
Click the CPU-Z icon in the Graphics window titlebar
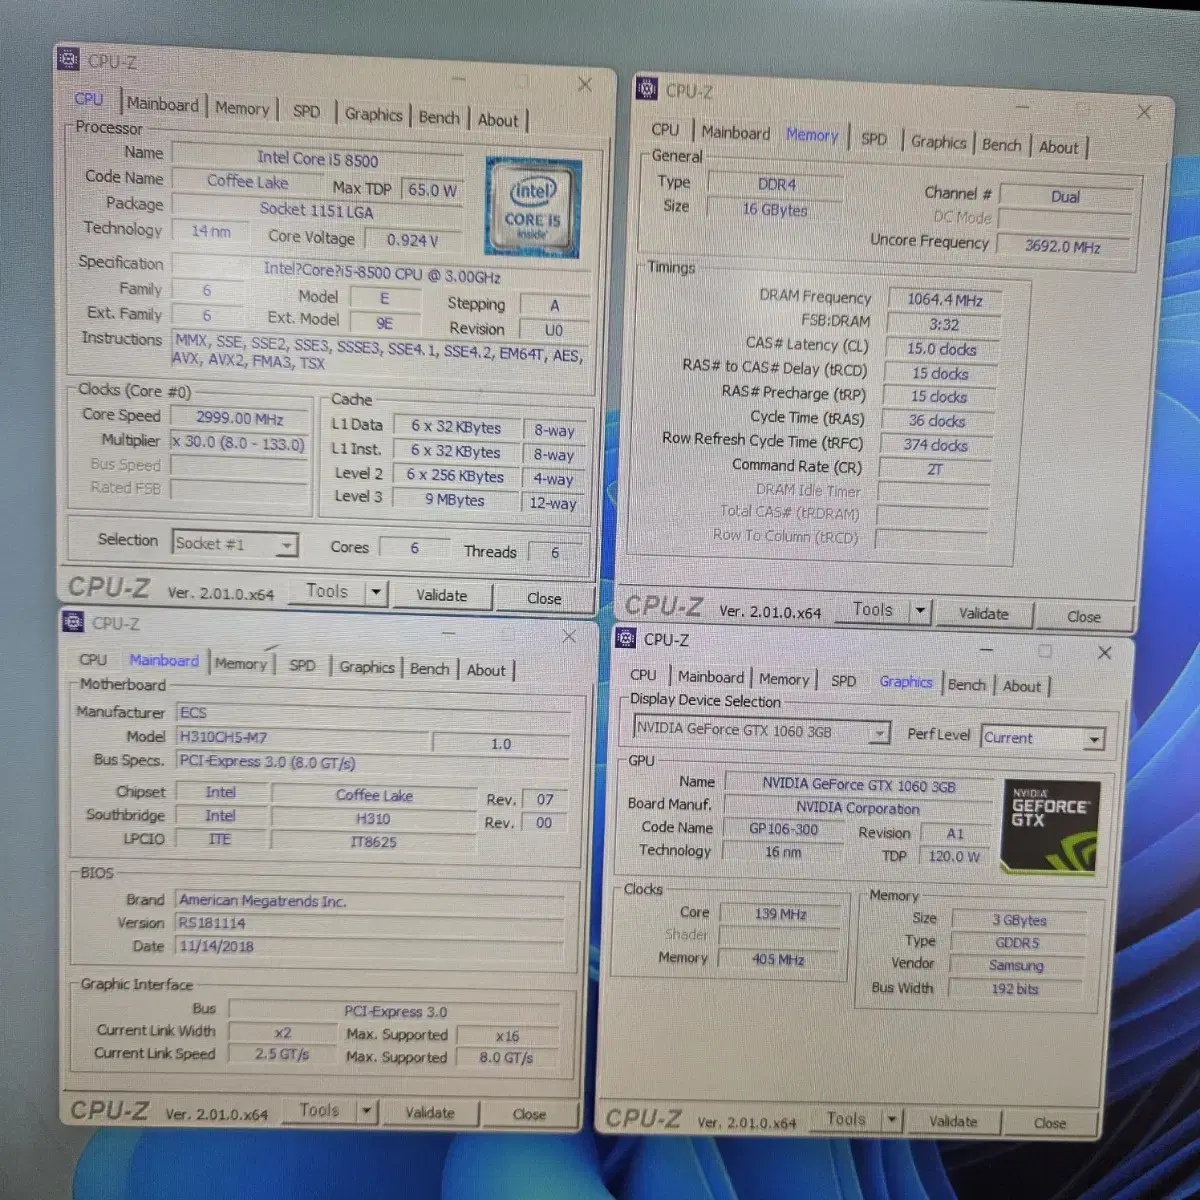pos(626,639)
